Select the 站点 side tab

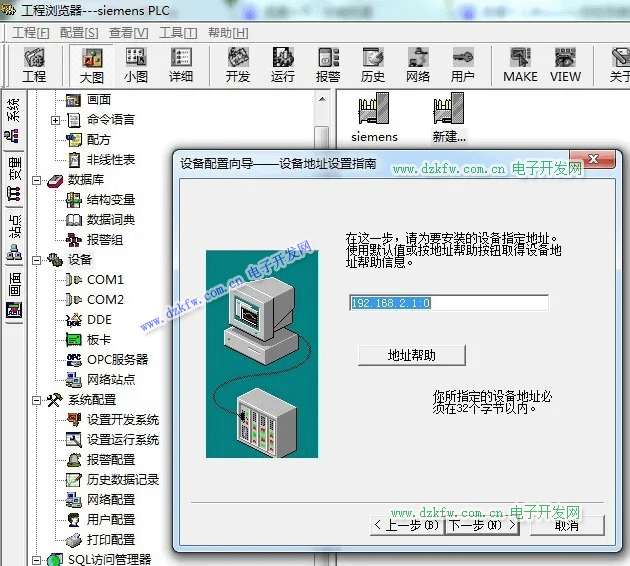(14, 237)
